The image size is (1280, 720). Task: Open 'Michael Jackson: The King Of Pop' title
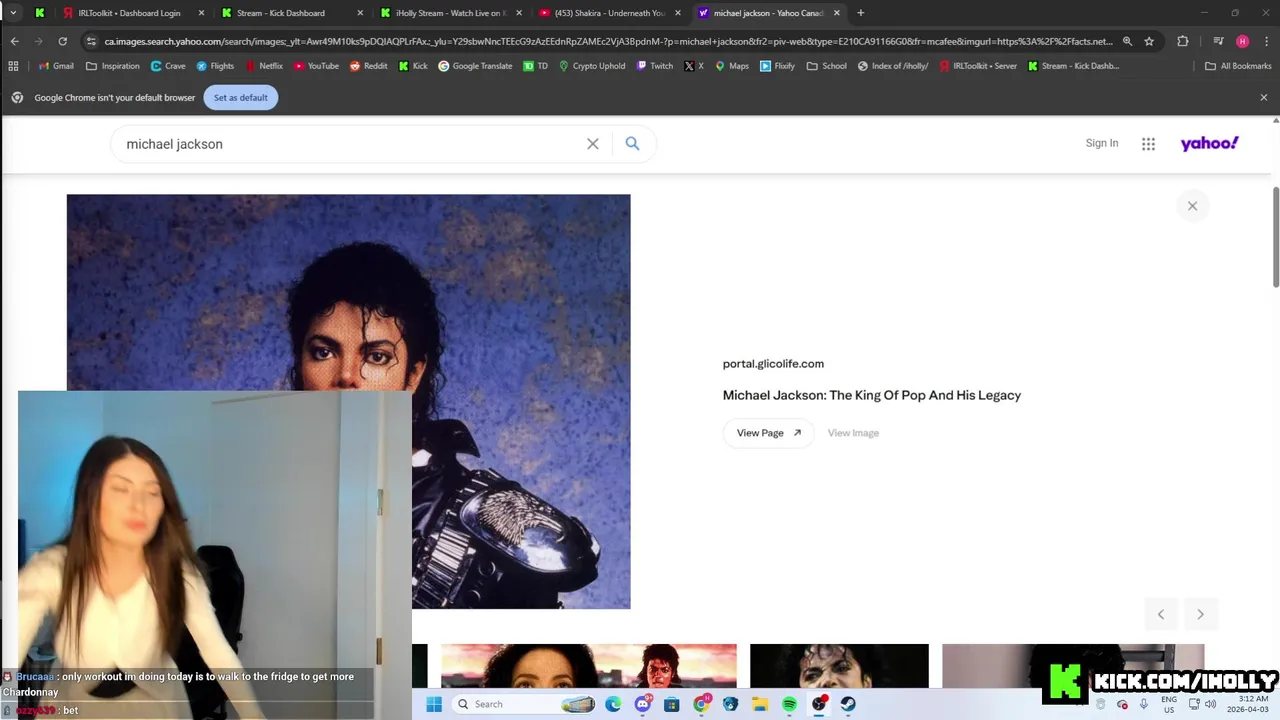[x=872, y=395]
